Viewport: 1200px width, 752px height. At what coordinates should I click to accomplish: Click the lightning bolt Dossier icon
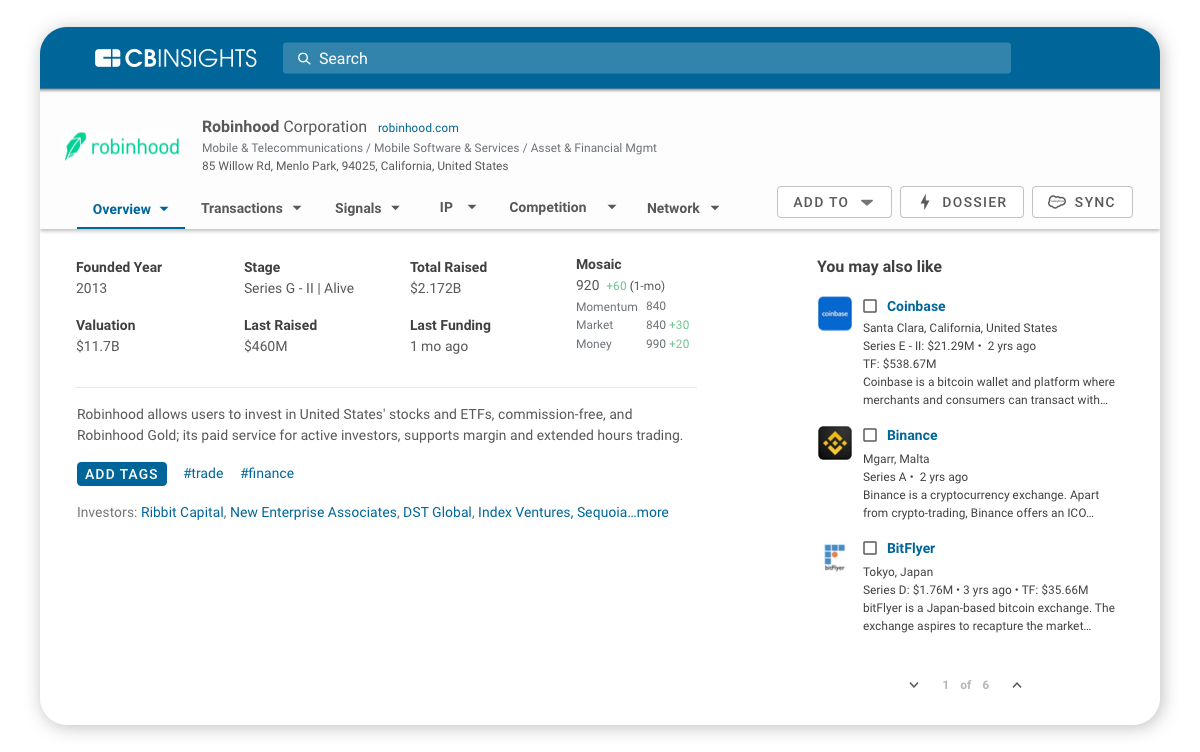tap(925, 202)
